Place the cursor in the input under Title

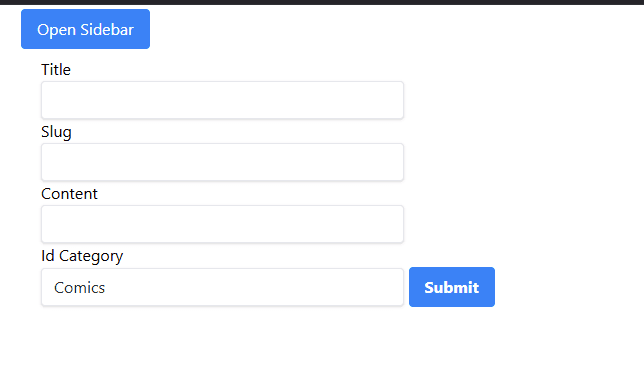coord(222,100)
